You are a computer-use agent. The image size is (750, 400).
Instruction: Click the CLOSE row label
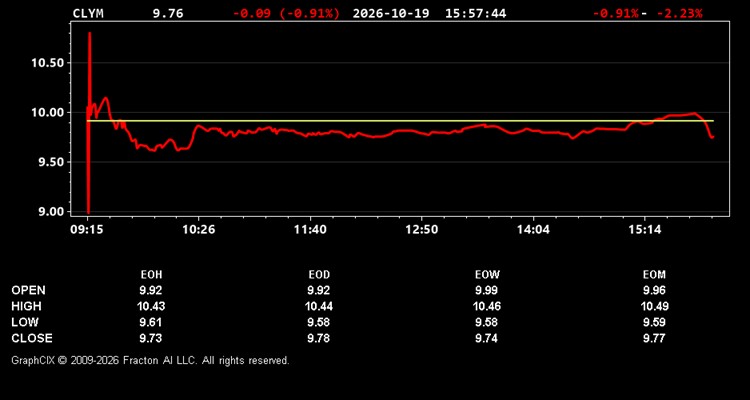[32, 338]
